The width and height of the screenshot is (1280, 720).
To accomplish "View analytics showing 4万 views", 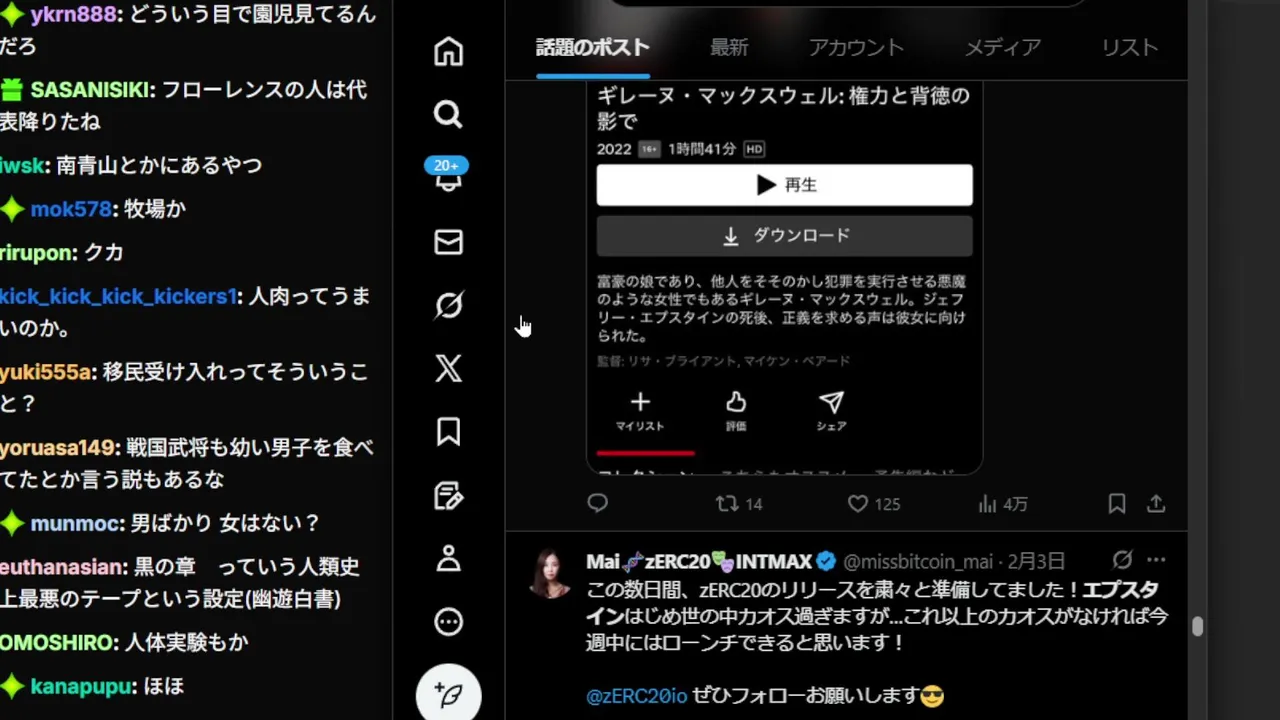I will [1002, 504].
